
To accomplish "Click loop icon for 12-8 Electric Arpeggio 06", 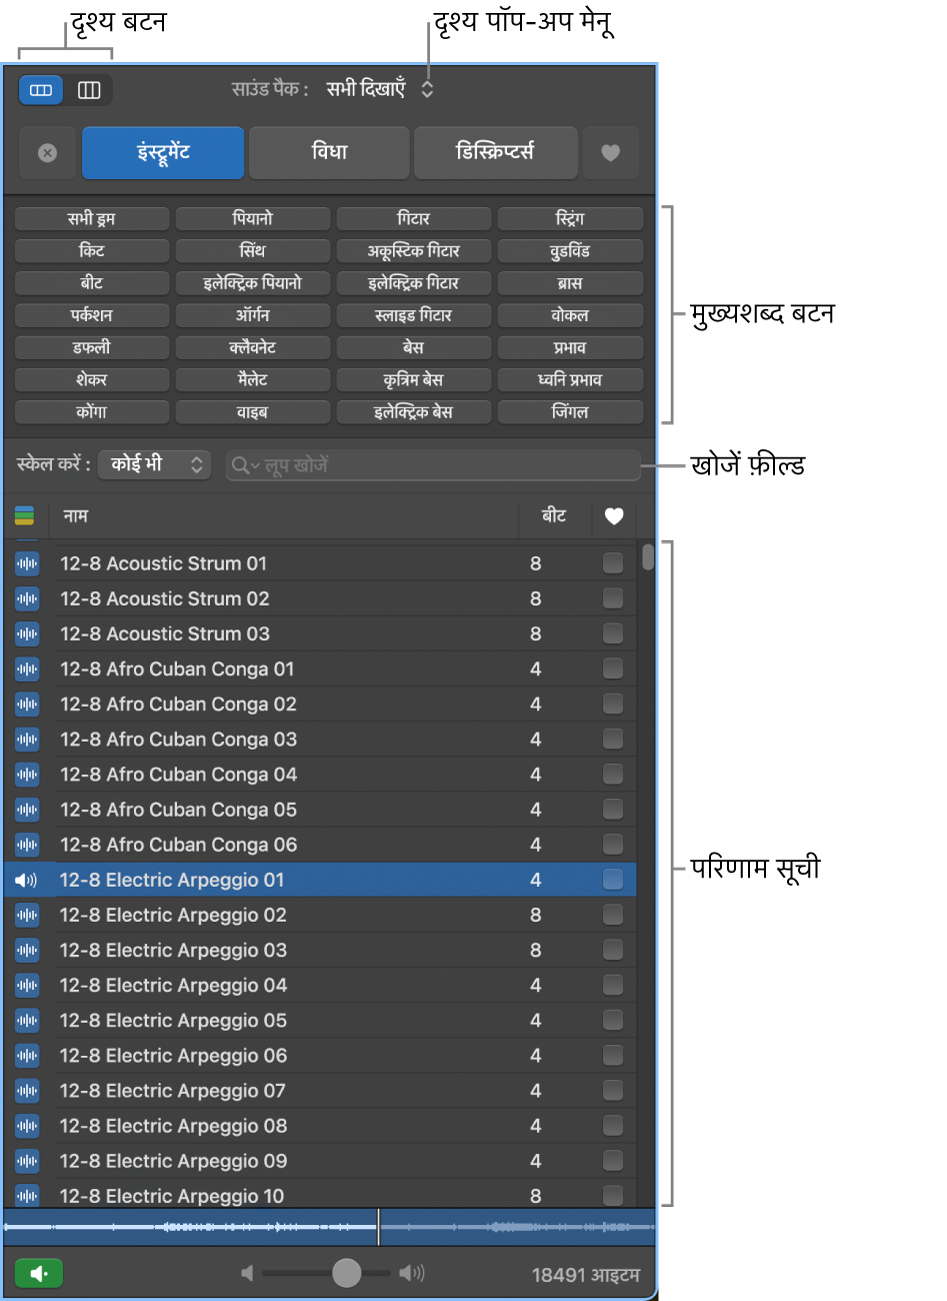I will [x=27, y=1056].
